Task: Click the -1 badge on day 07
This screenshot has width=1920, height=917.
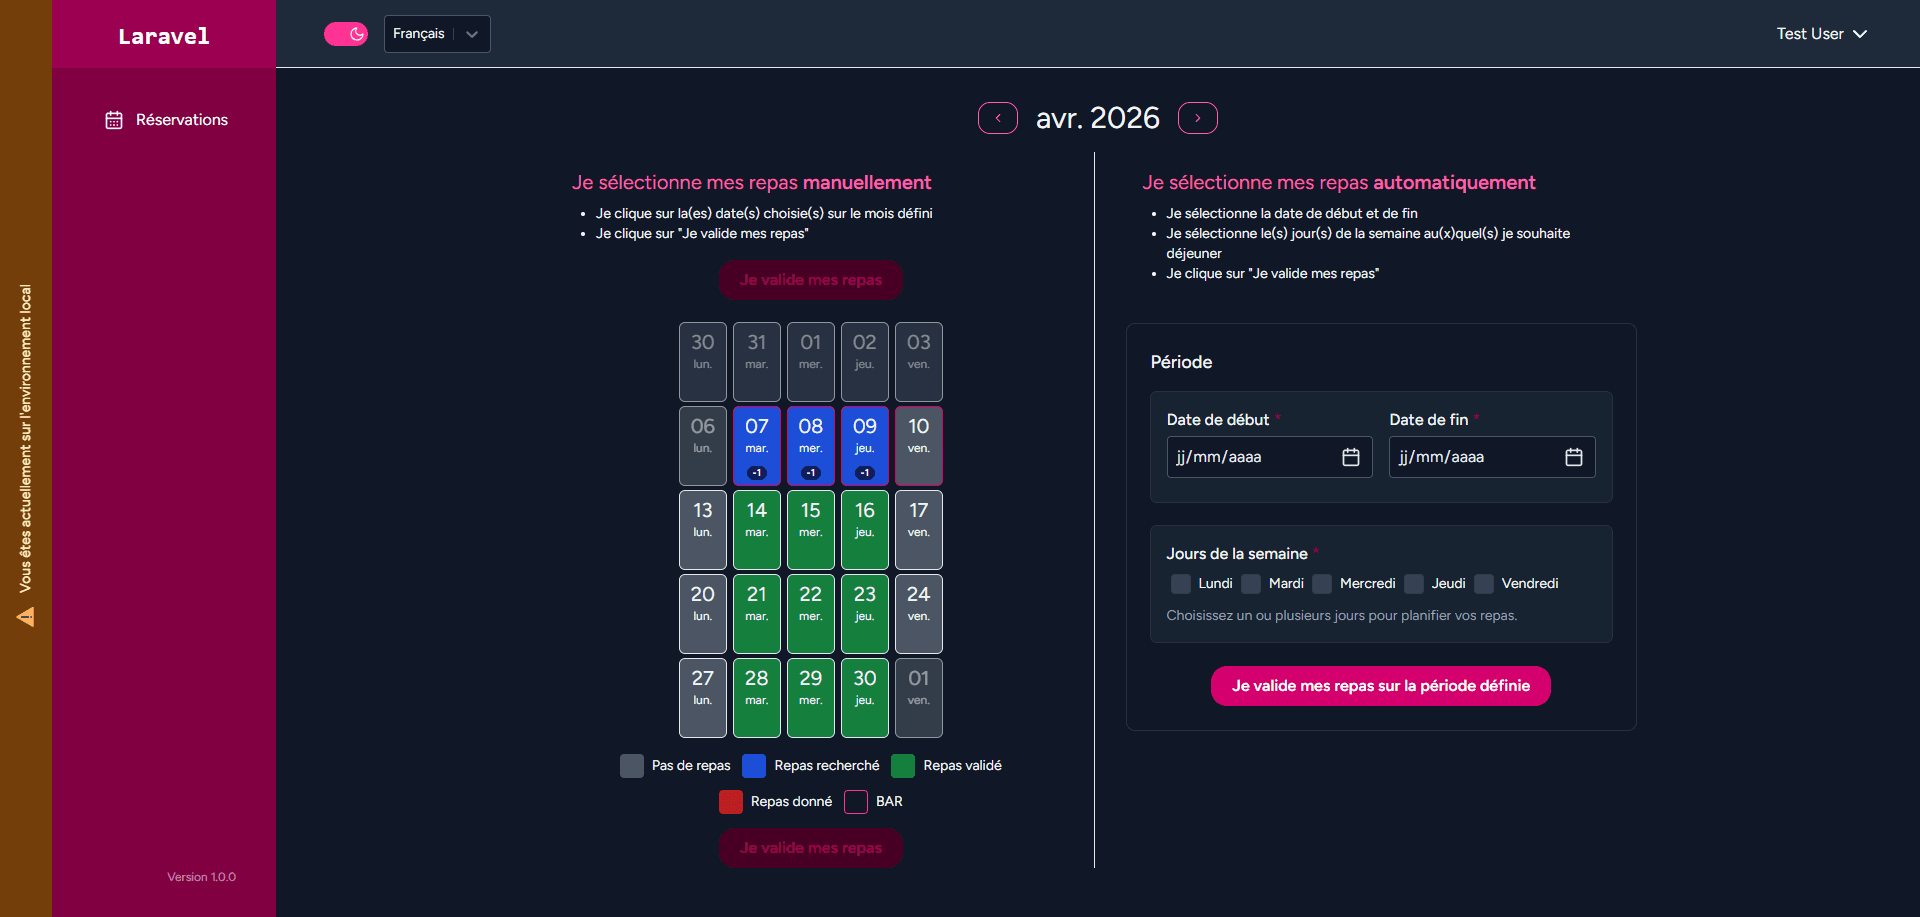Action: pyautogui.click(x=757, y=473)
